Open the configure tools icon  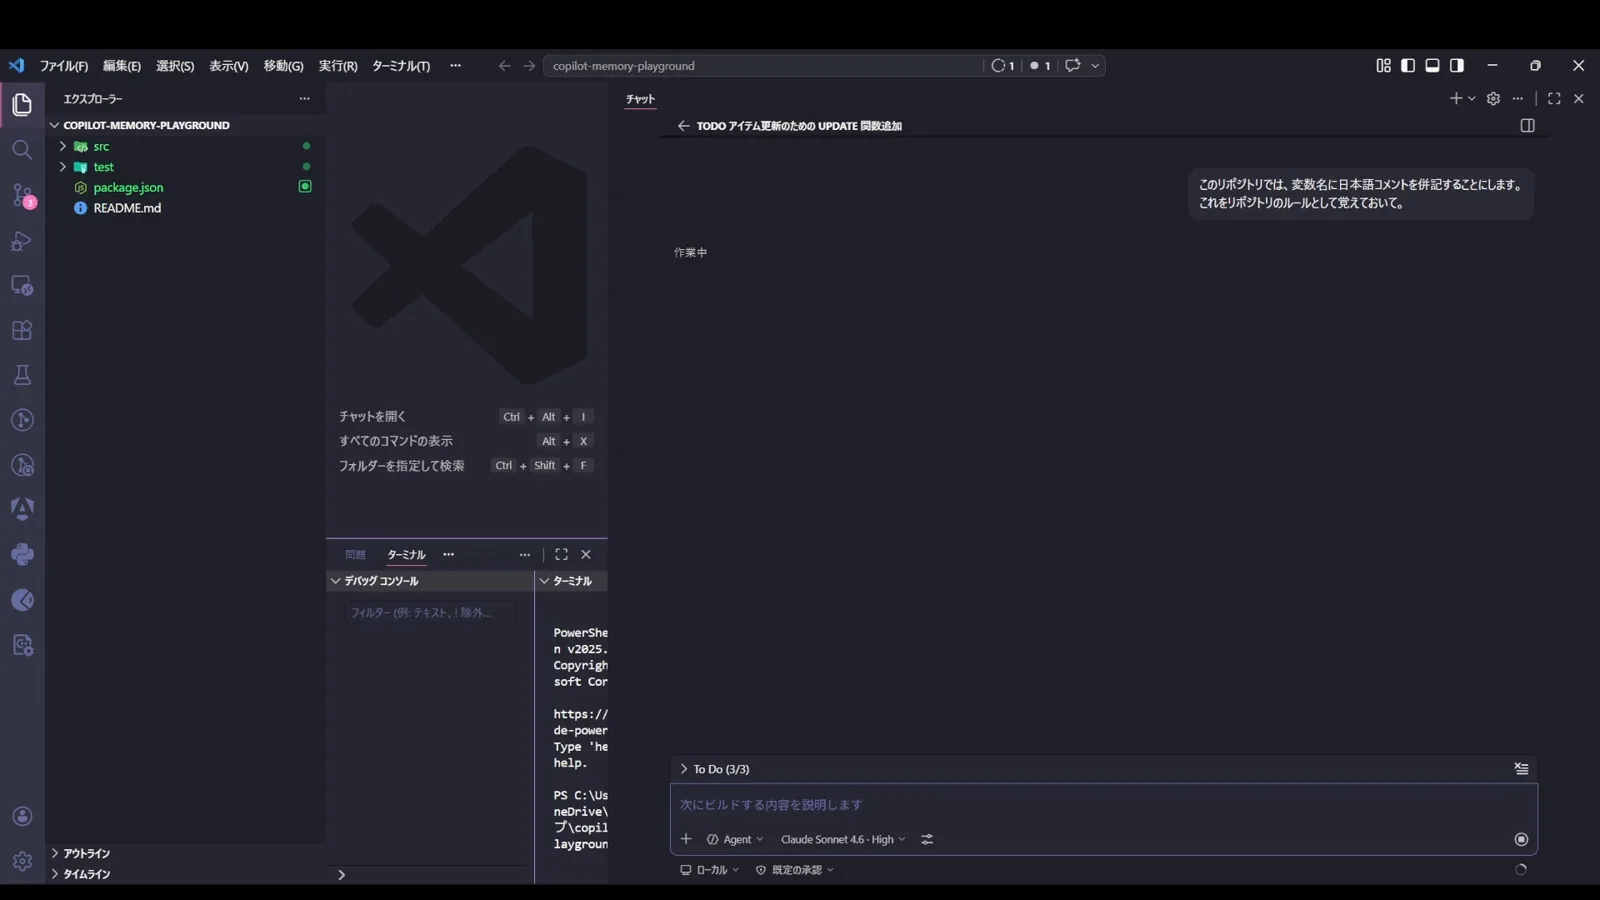click(927, 839)
